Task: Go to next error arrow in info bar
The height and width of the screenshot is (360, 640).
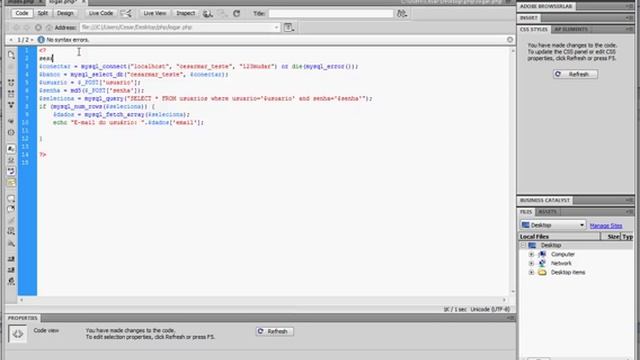Action: click(x=32, y=40)
